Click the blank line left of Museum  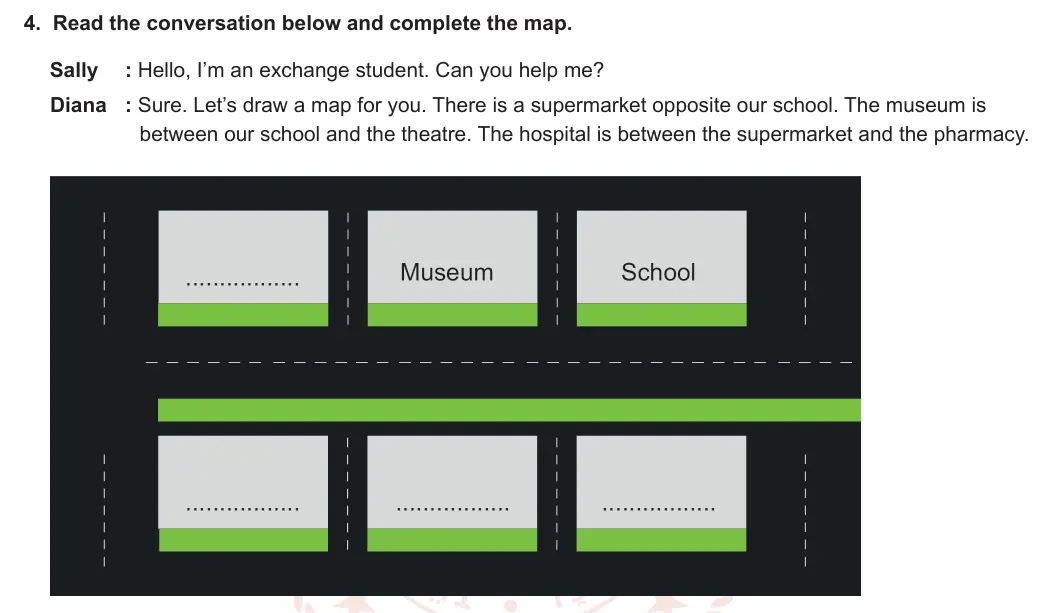tap(243, 284)
